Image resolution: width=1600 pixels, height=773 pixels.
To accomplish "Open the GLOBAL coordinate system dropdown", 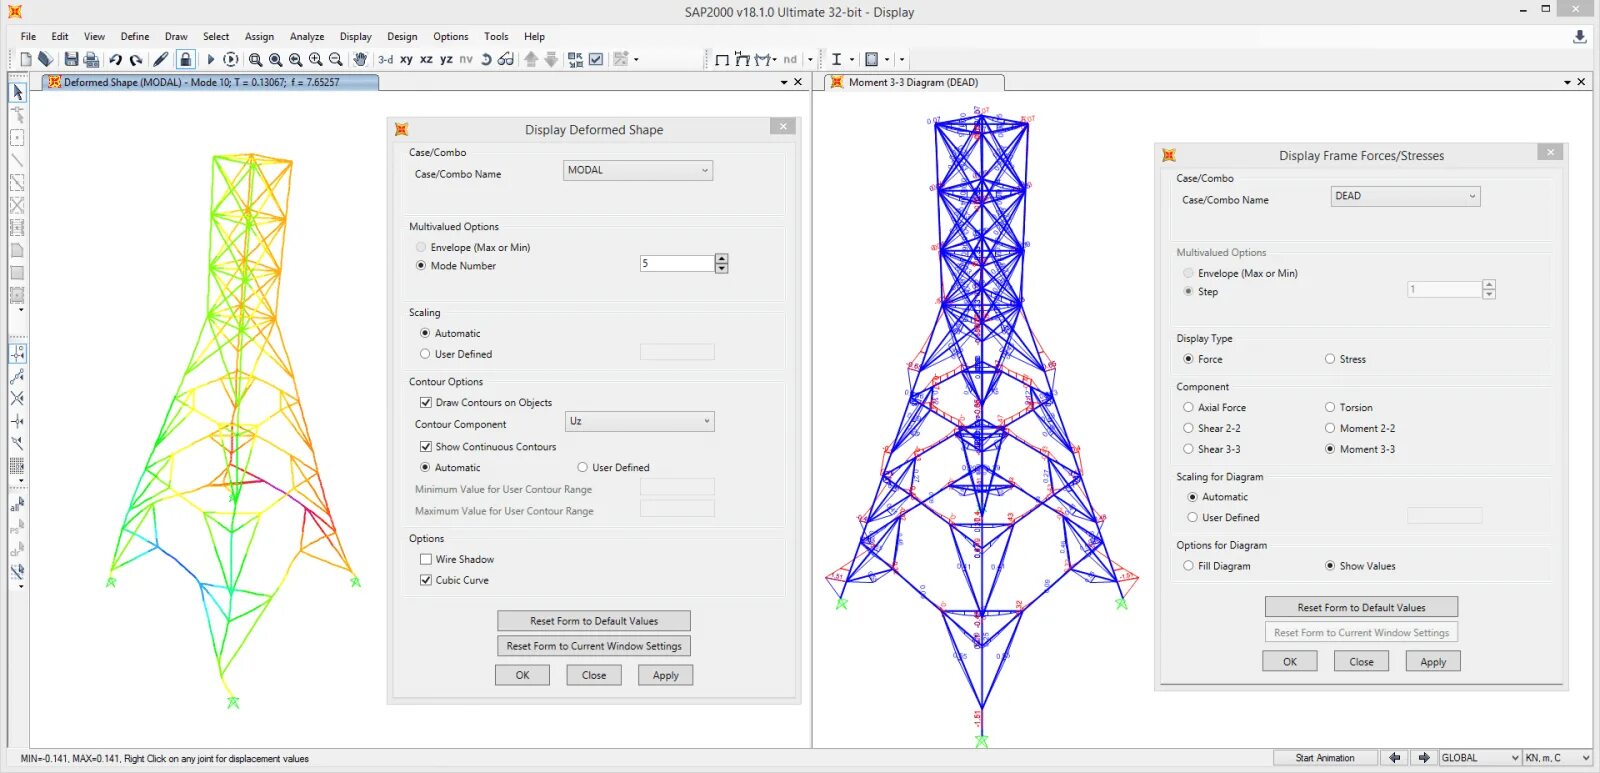I will pyautogui.click(x=1480, y=758).
